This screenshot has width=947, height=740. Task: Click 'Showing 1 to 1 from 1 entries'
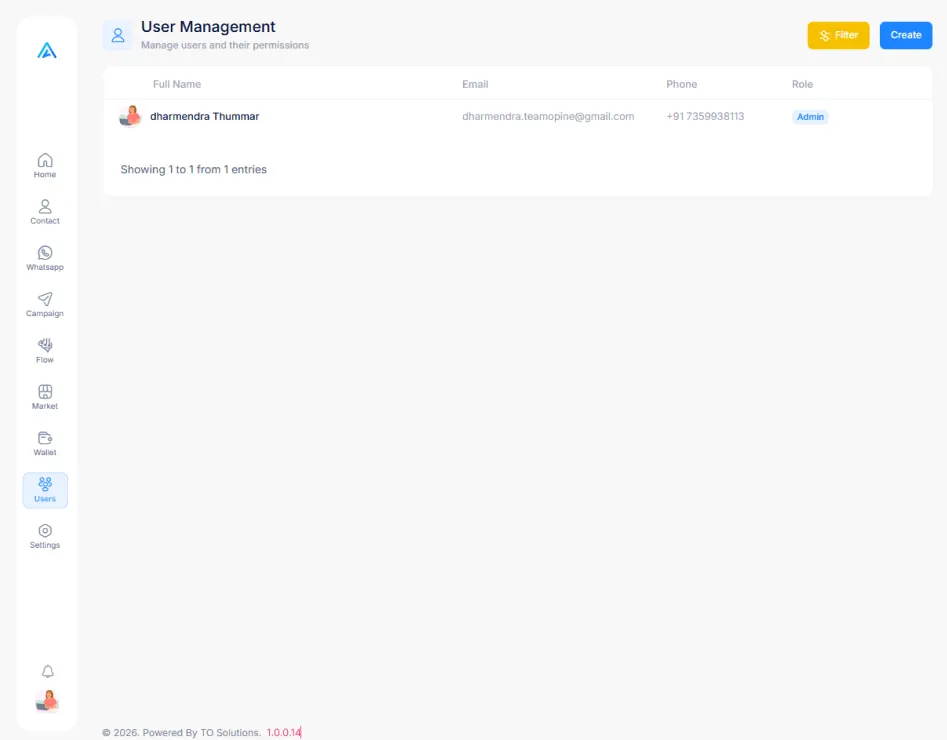(193, 170)
